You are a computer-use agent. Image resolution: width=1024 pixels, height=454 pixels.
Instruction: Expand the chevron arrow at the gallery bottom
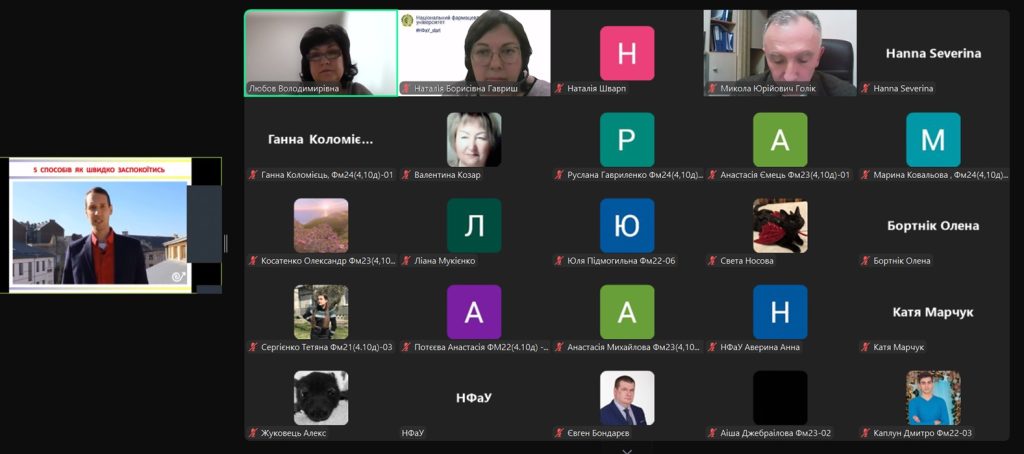coord(627,451)
